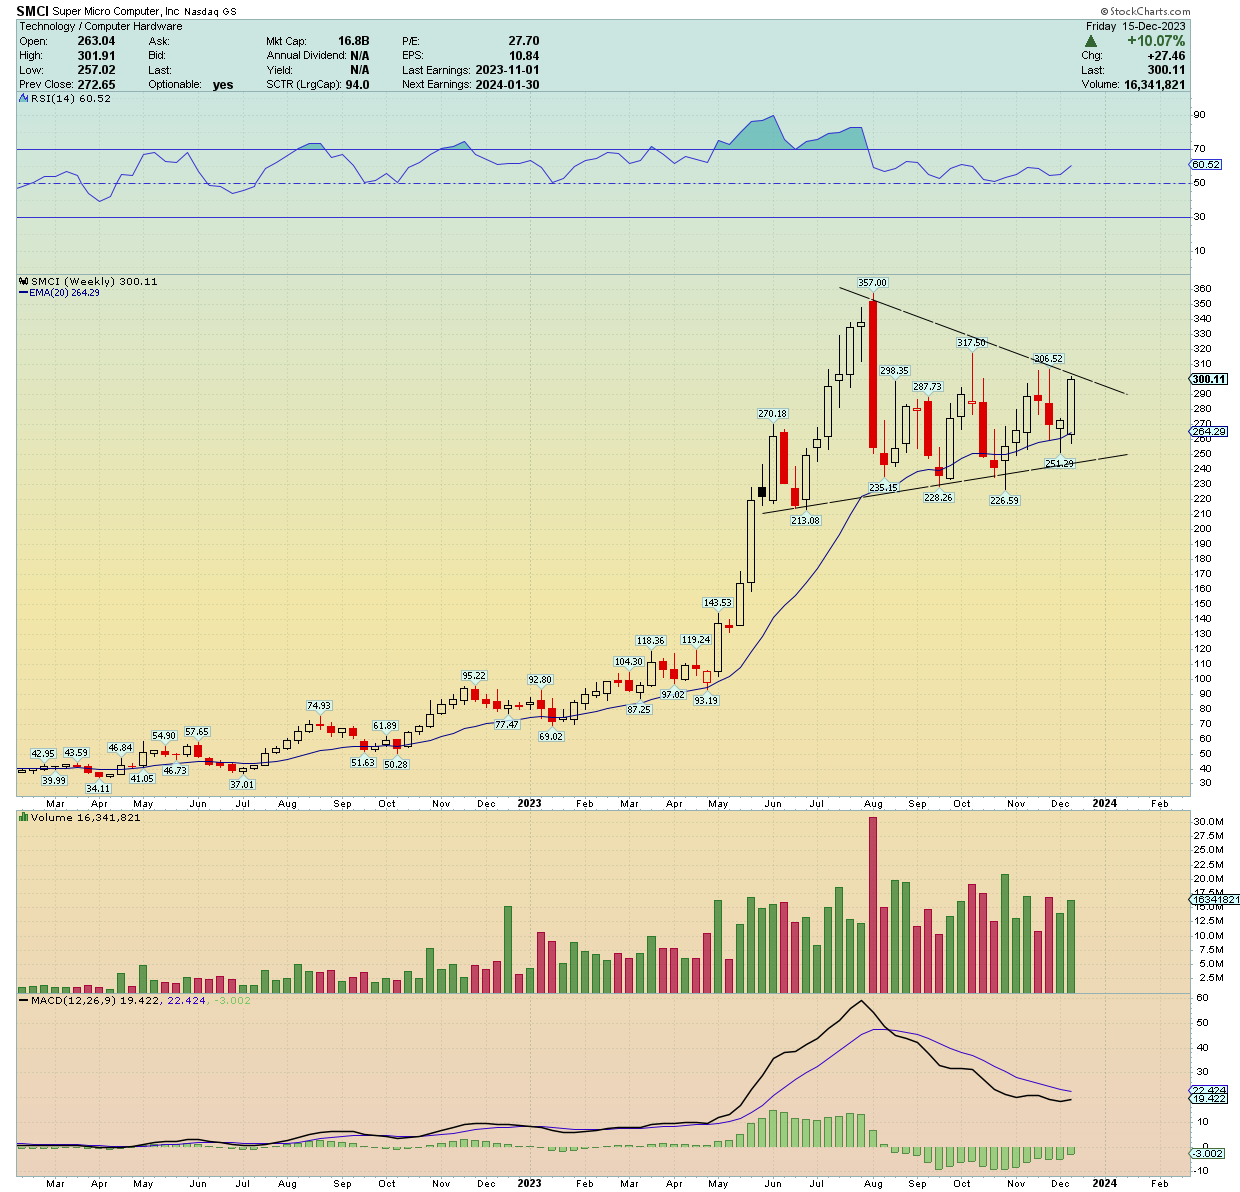Click the 300.11 price tag on right axis
Viewport: 1240px width, 1192px height.
[1209, 379]
